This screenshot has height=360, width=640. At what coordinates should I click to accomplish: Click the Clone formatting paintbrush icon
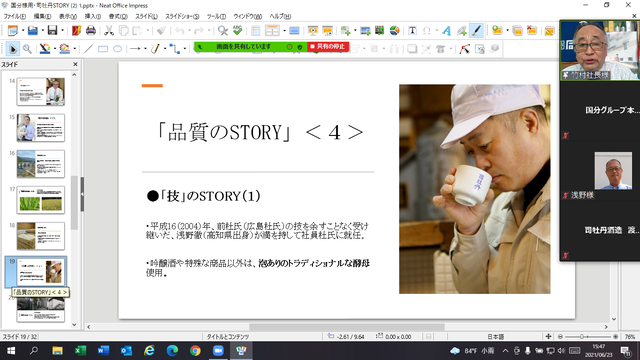click(162, 31)
